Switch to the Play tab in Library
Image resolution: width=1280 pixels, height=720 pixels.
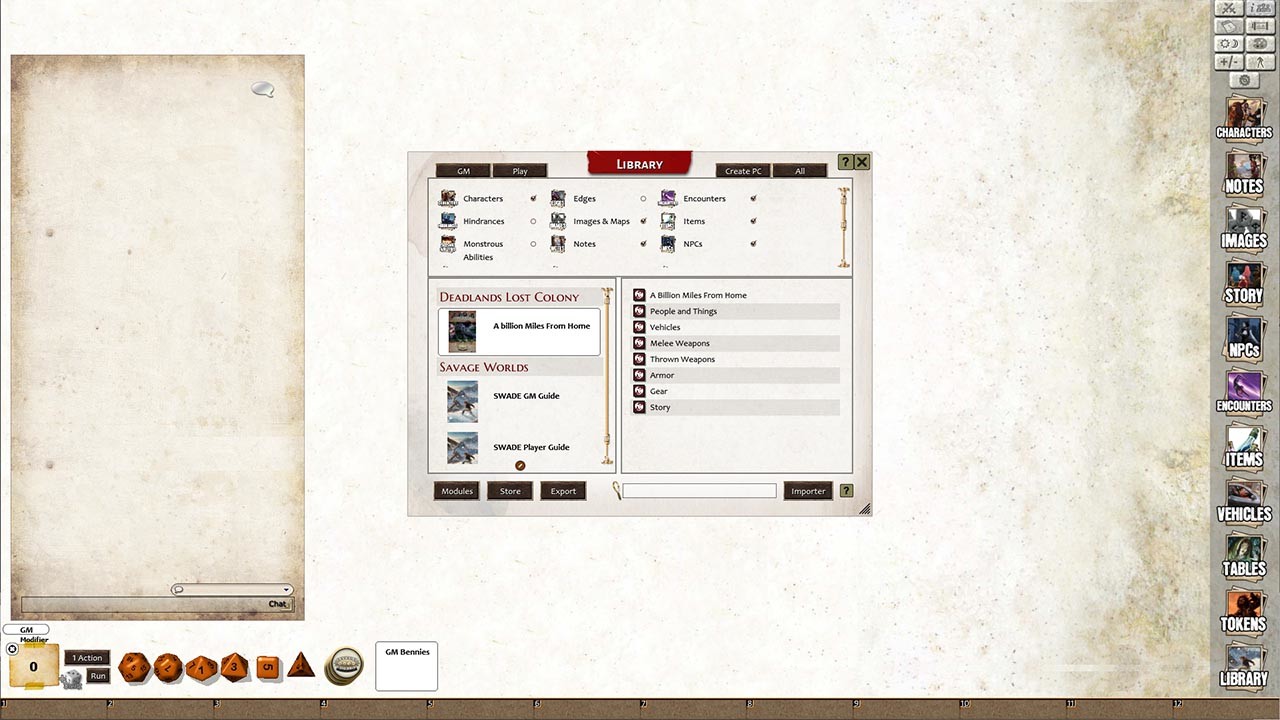[519, 170]
